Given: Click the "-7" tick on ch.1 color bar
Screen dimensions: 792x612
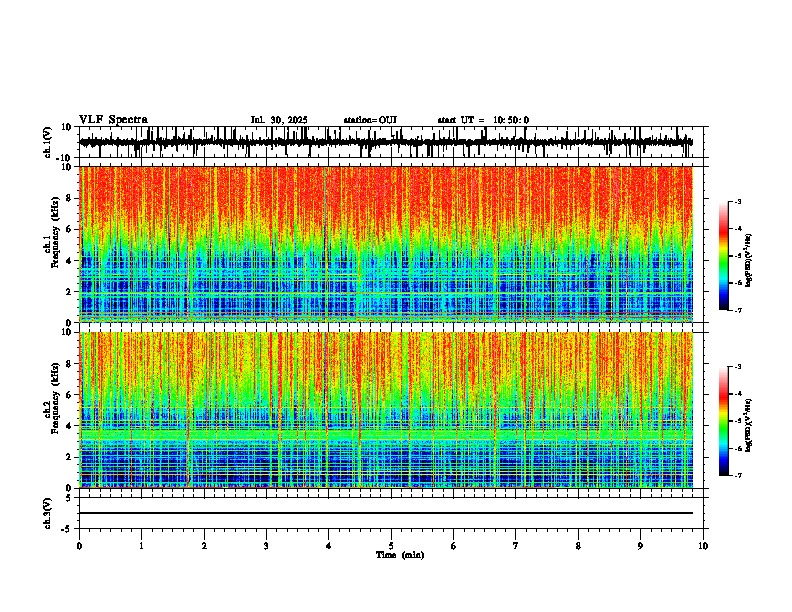Looking at the screenshot, I should click(x=737, y=310).
